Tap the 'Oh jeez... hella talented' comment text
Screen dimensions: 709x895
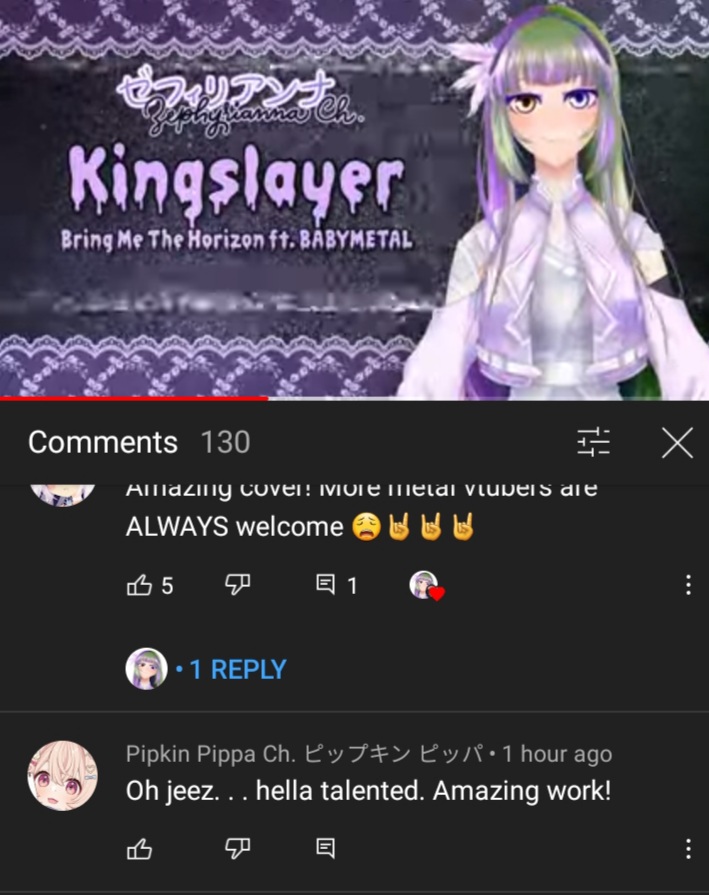click(368, 791)
